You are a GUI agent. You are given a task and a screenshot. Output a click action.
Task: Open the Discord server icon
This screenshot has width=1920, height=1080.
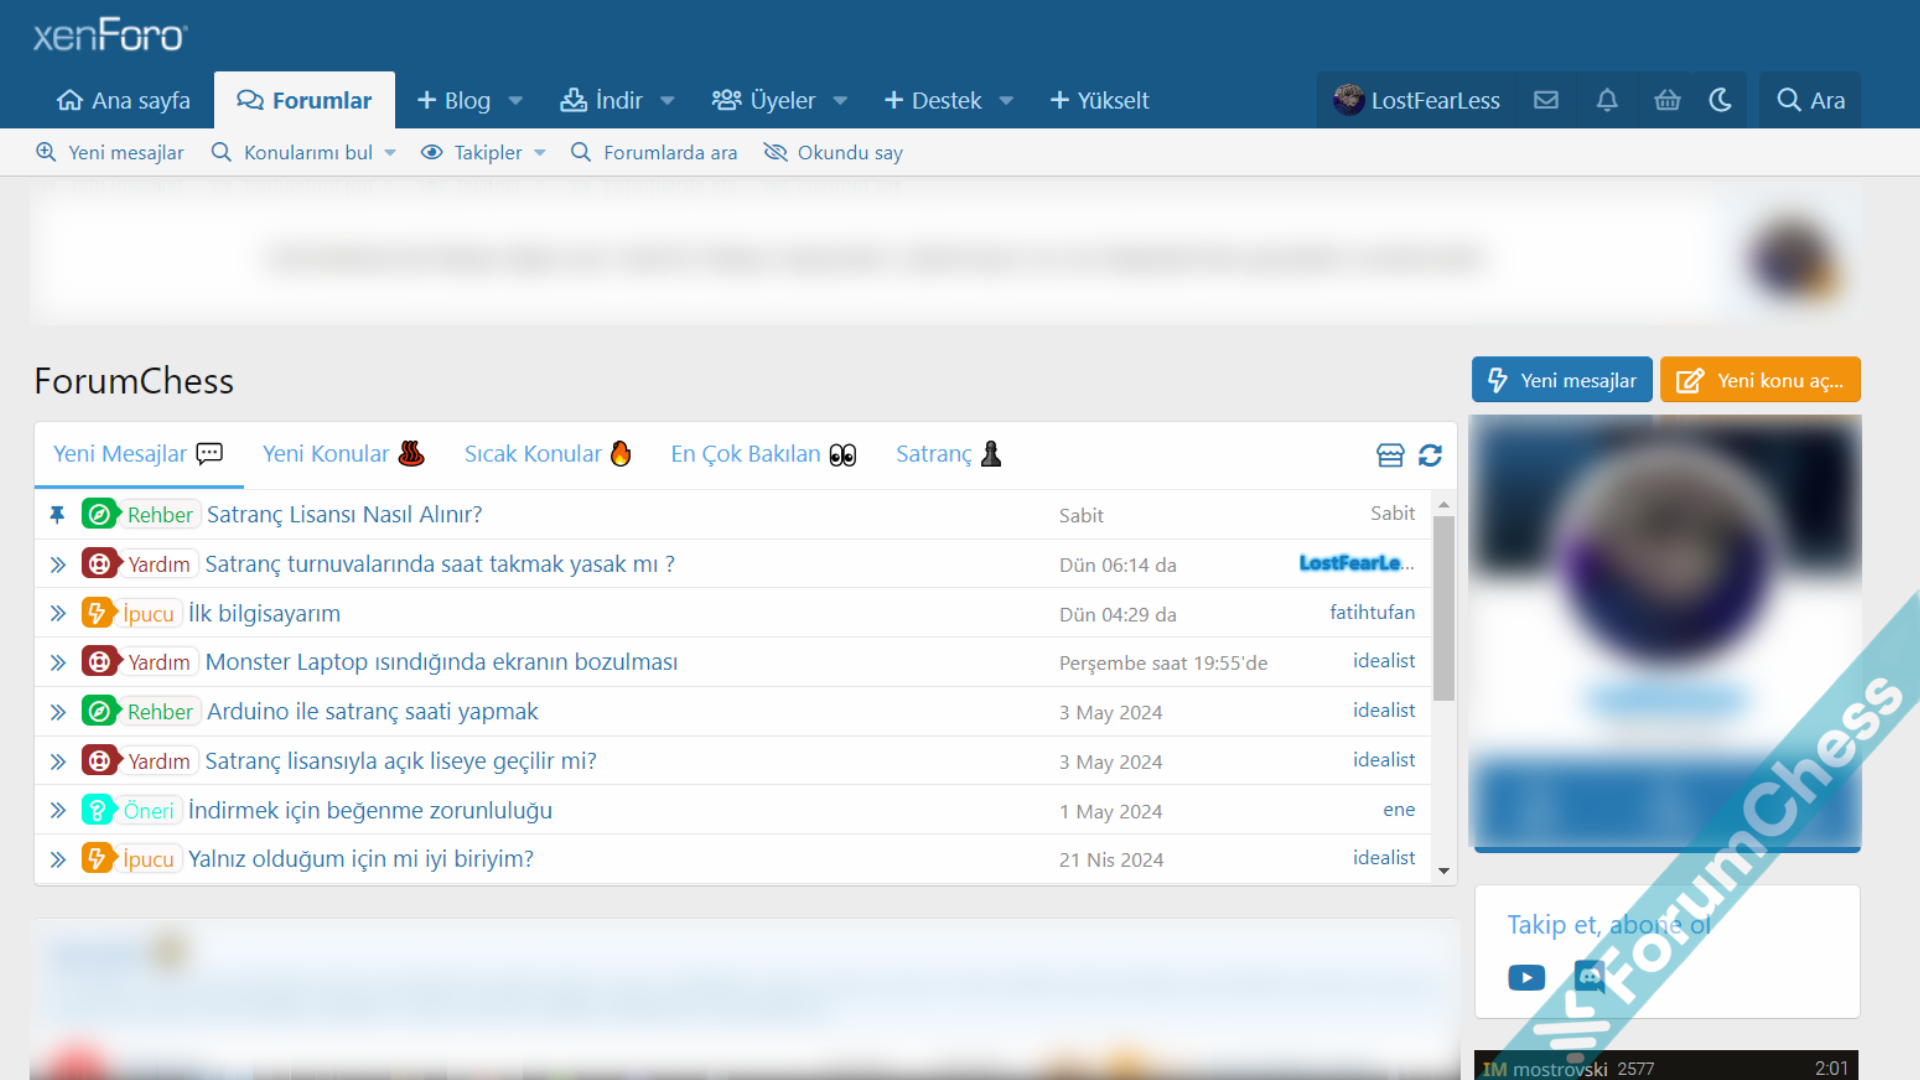[1589, 975]
